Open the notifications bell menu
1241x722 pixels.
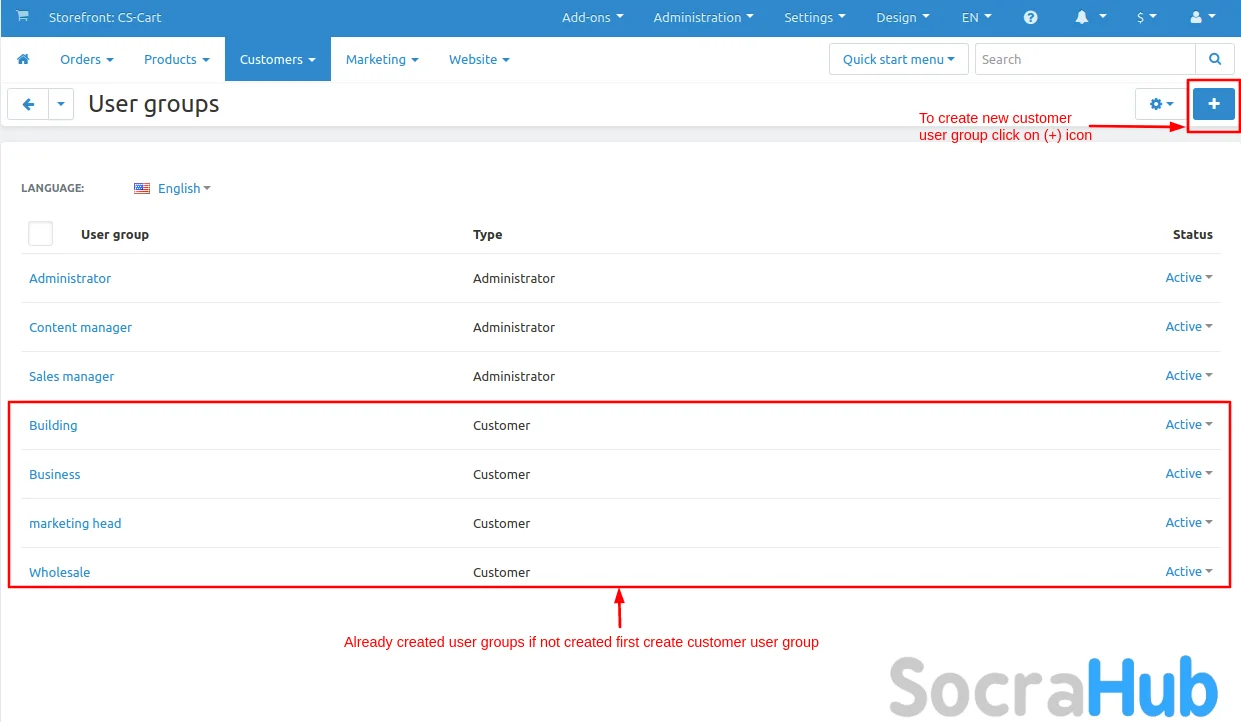[1089, 18]
